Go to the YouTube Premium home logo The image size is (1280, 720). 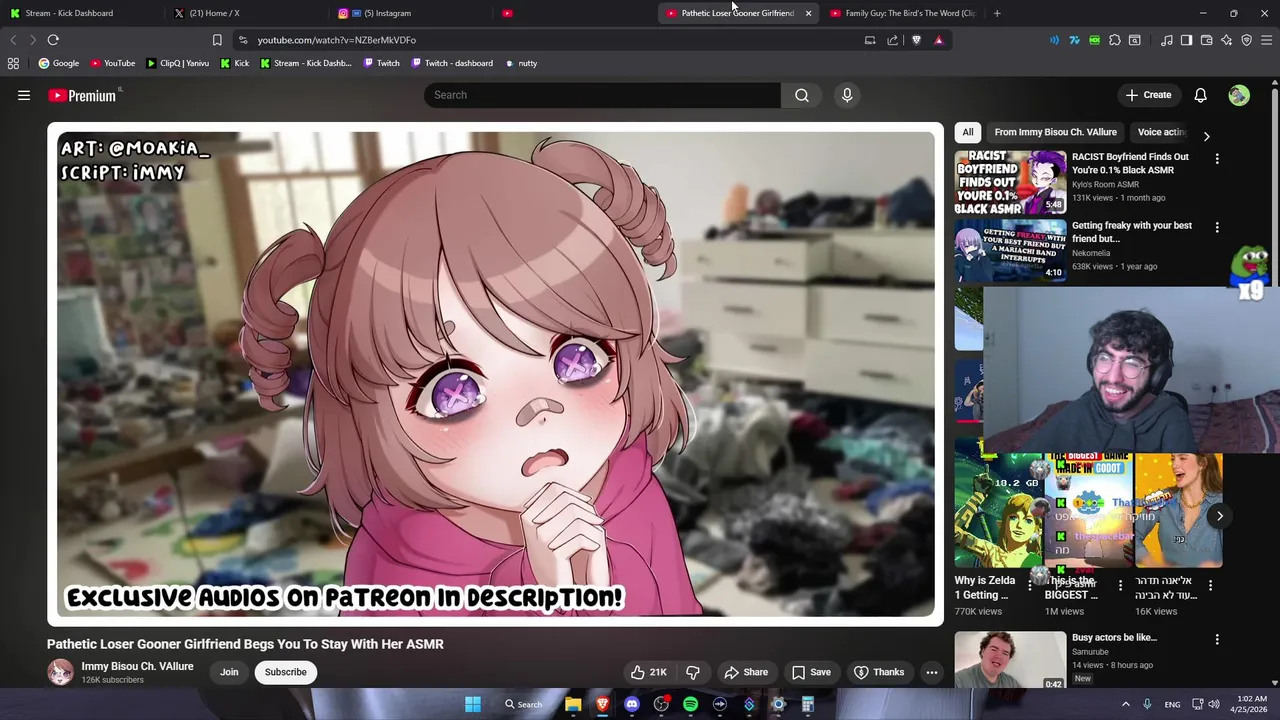tap(83, 95)
